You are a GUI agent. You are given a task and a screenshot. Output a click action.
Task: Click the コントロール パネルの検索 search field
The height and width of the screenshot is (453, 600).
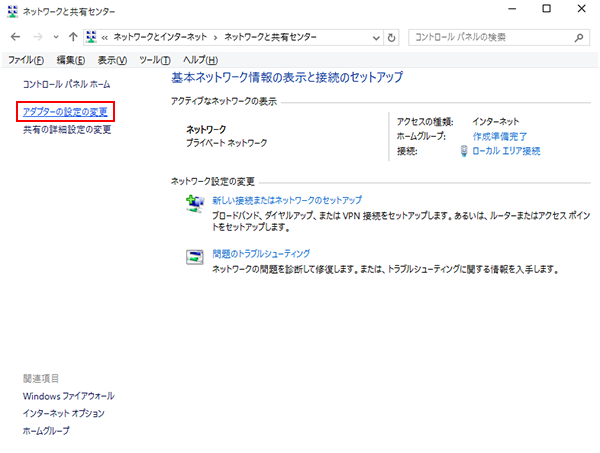490,37
